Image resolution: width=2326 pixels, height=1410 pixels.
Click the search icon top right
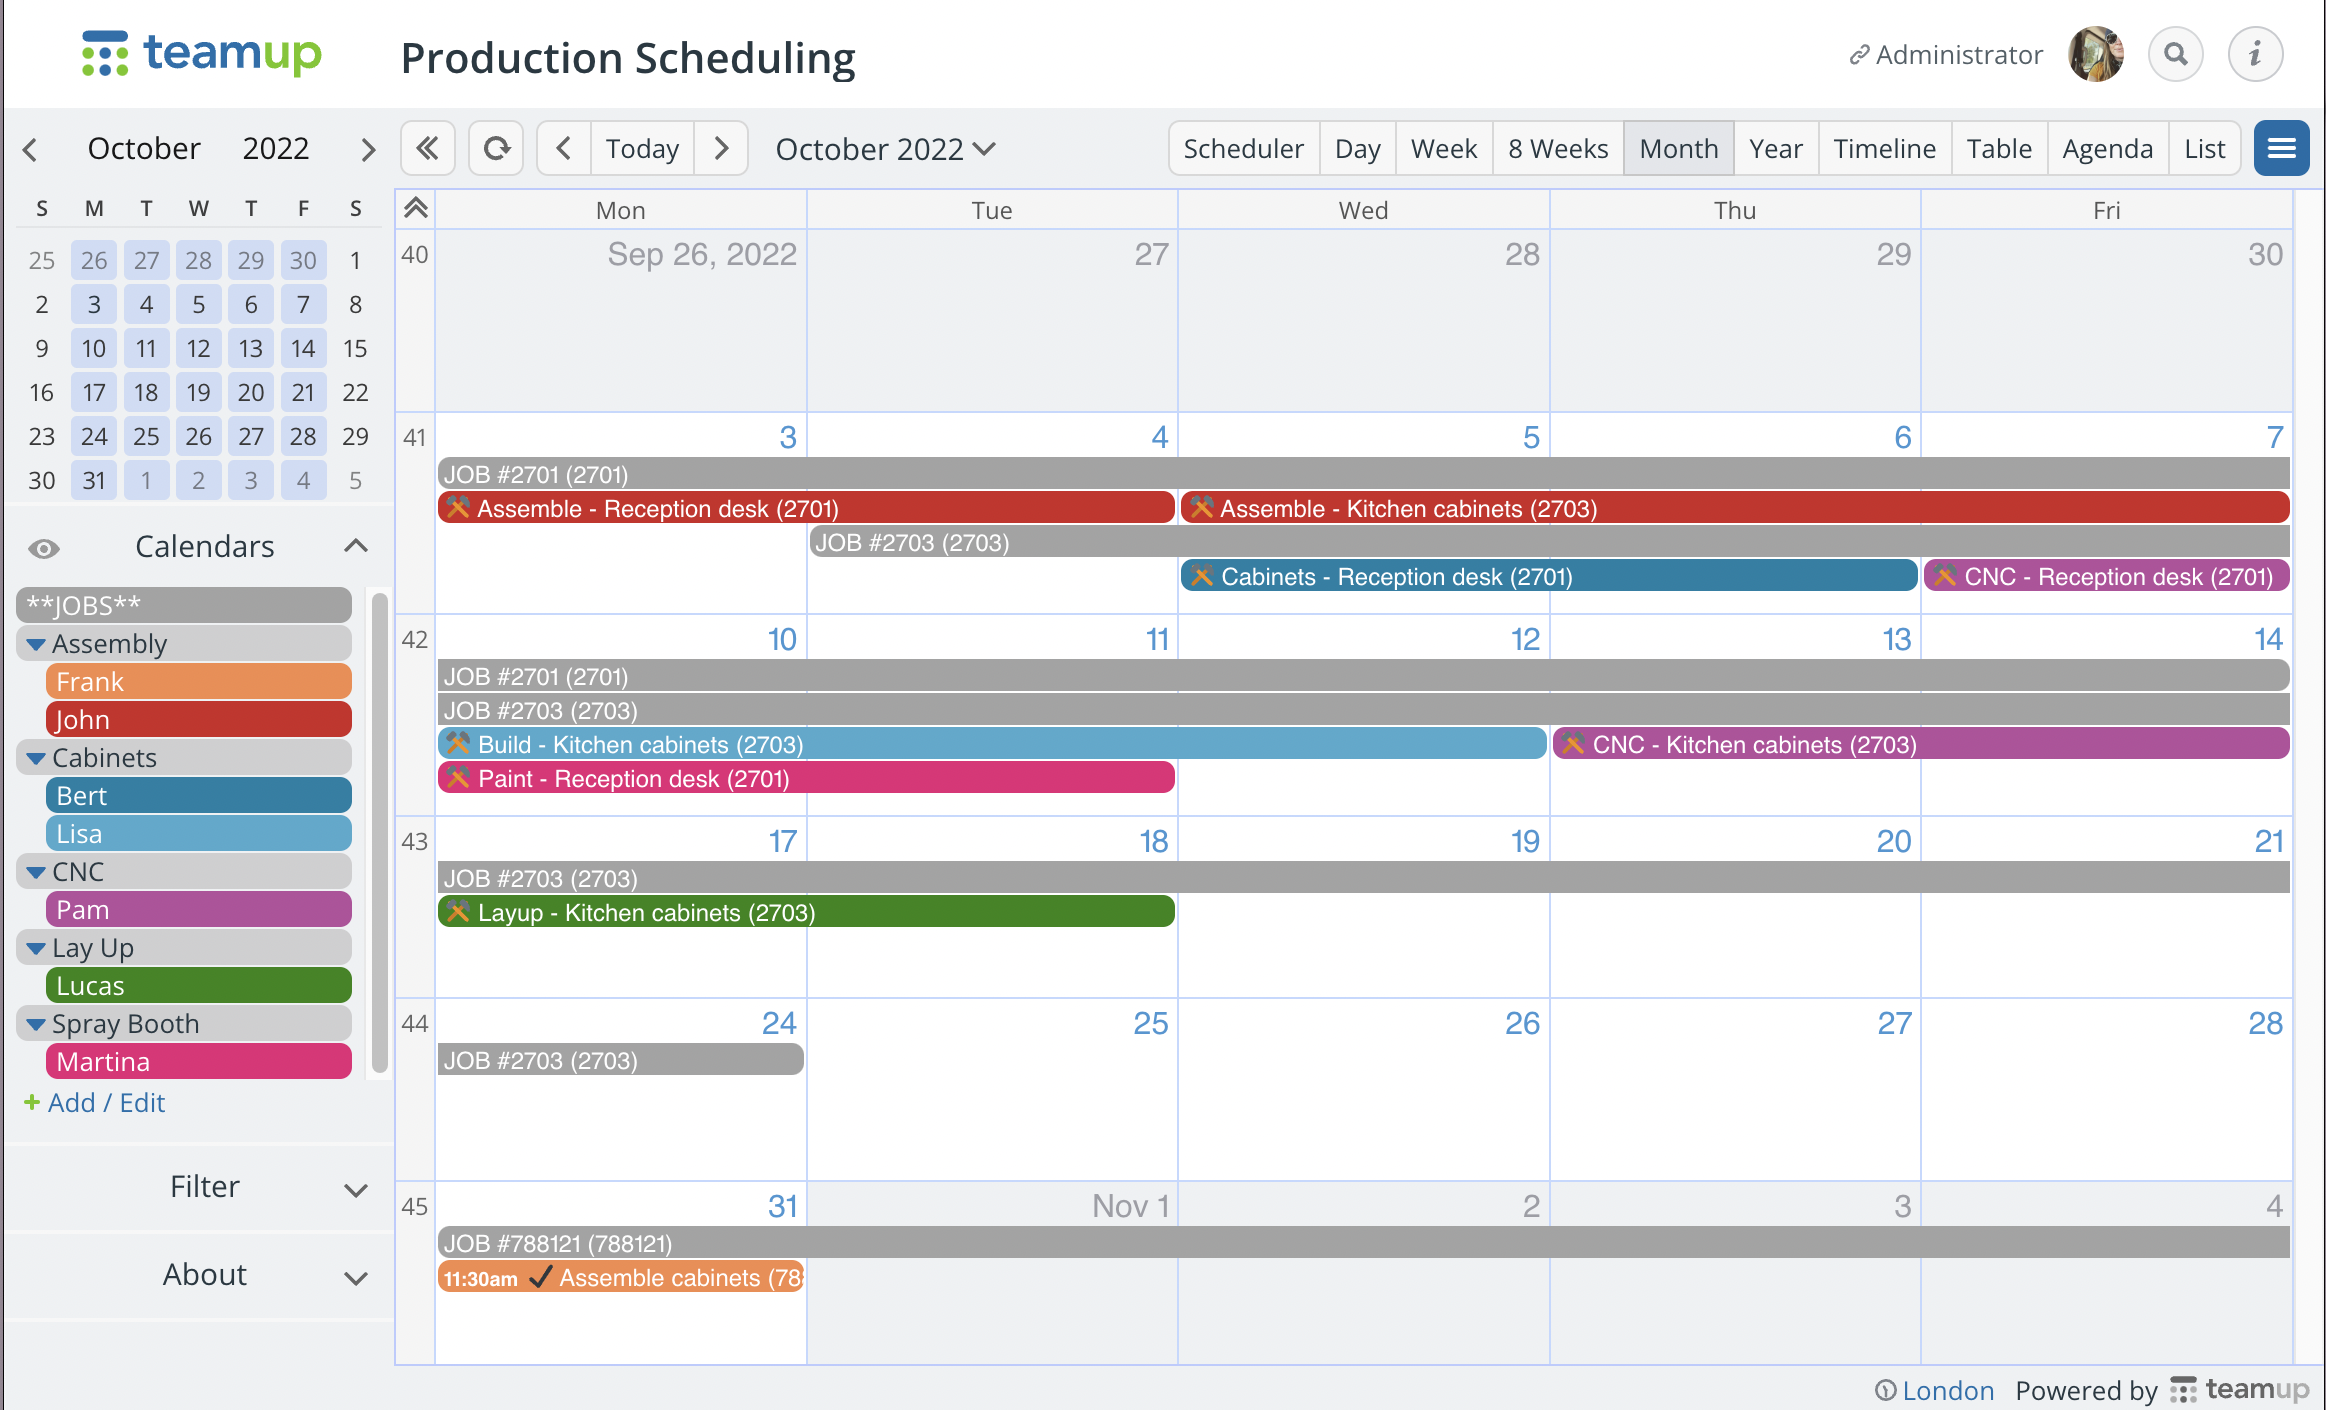[x=2176, y=53]
